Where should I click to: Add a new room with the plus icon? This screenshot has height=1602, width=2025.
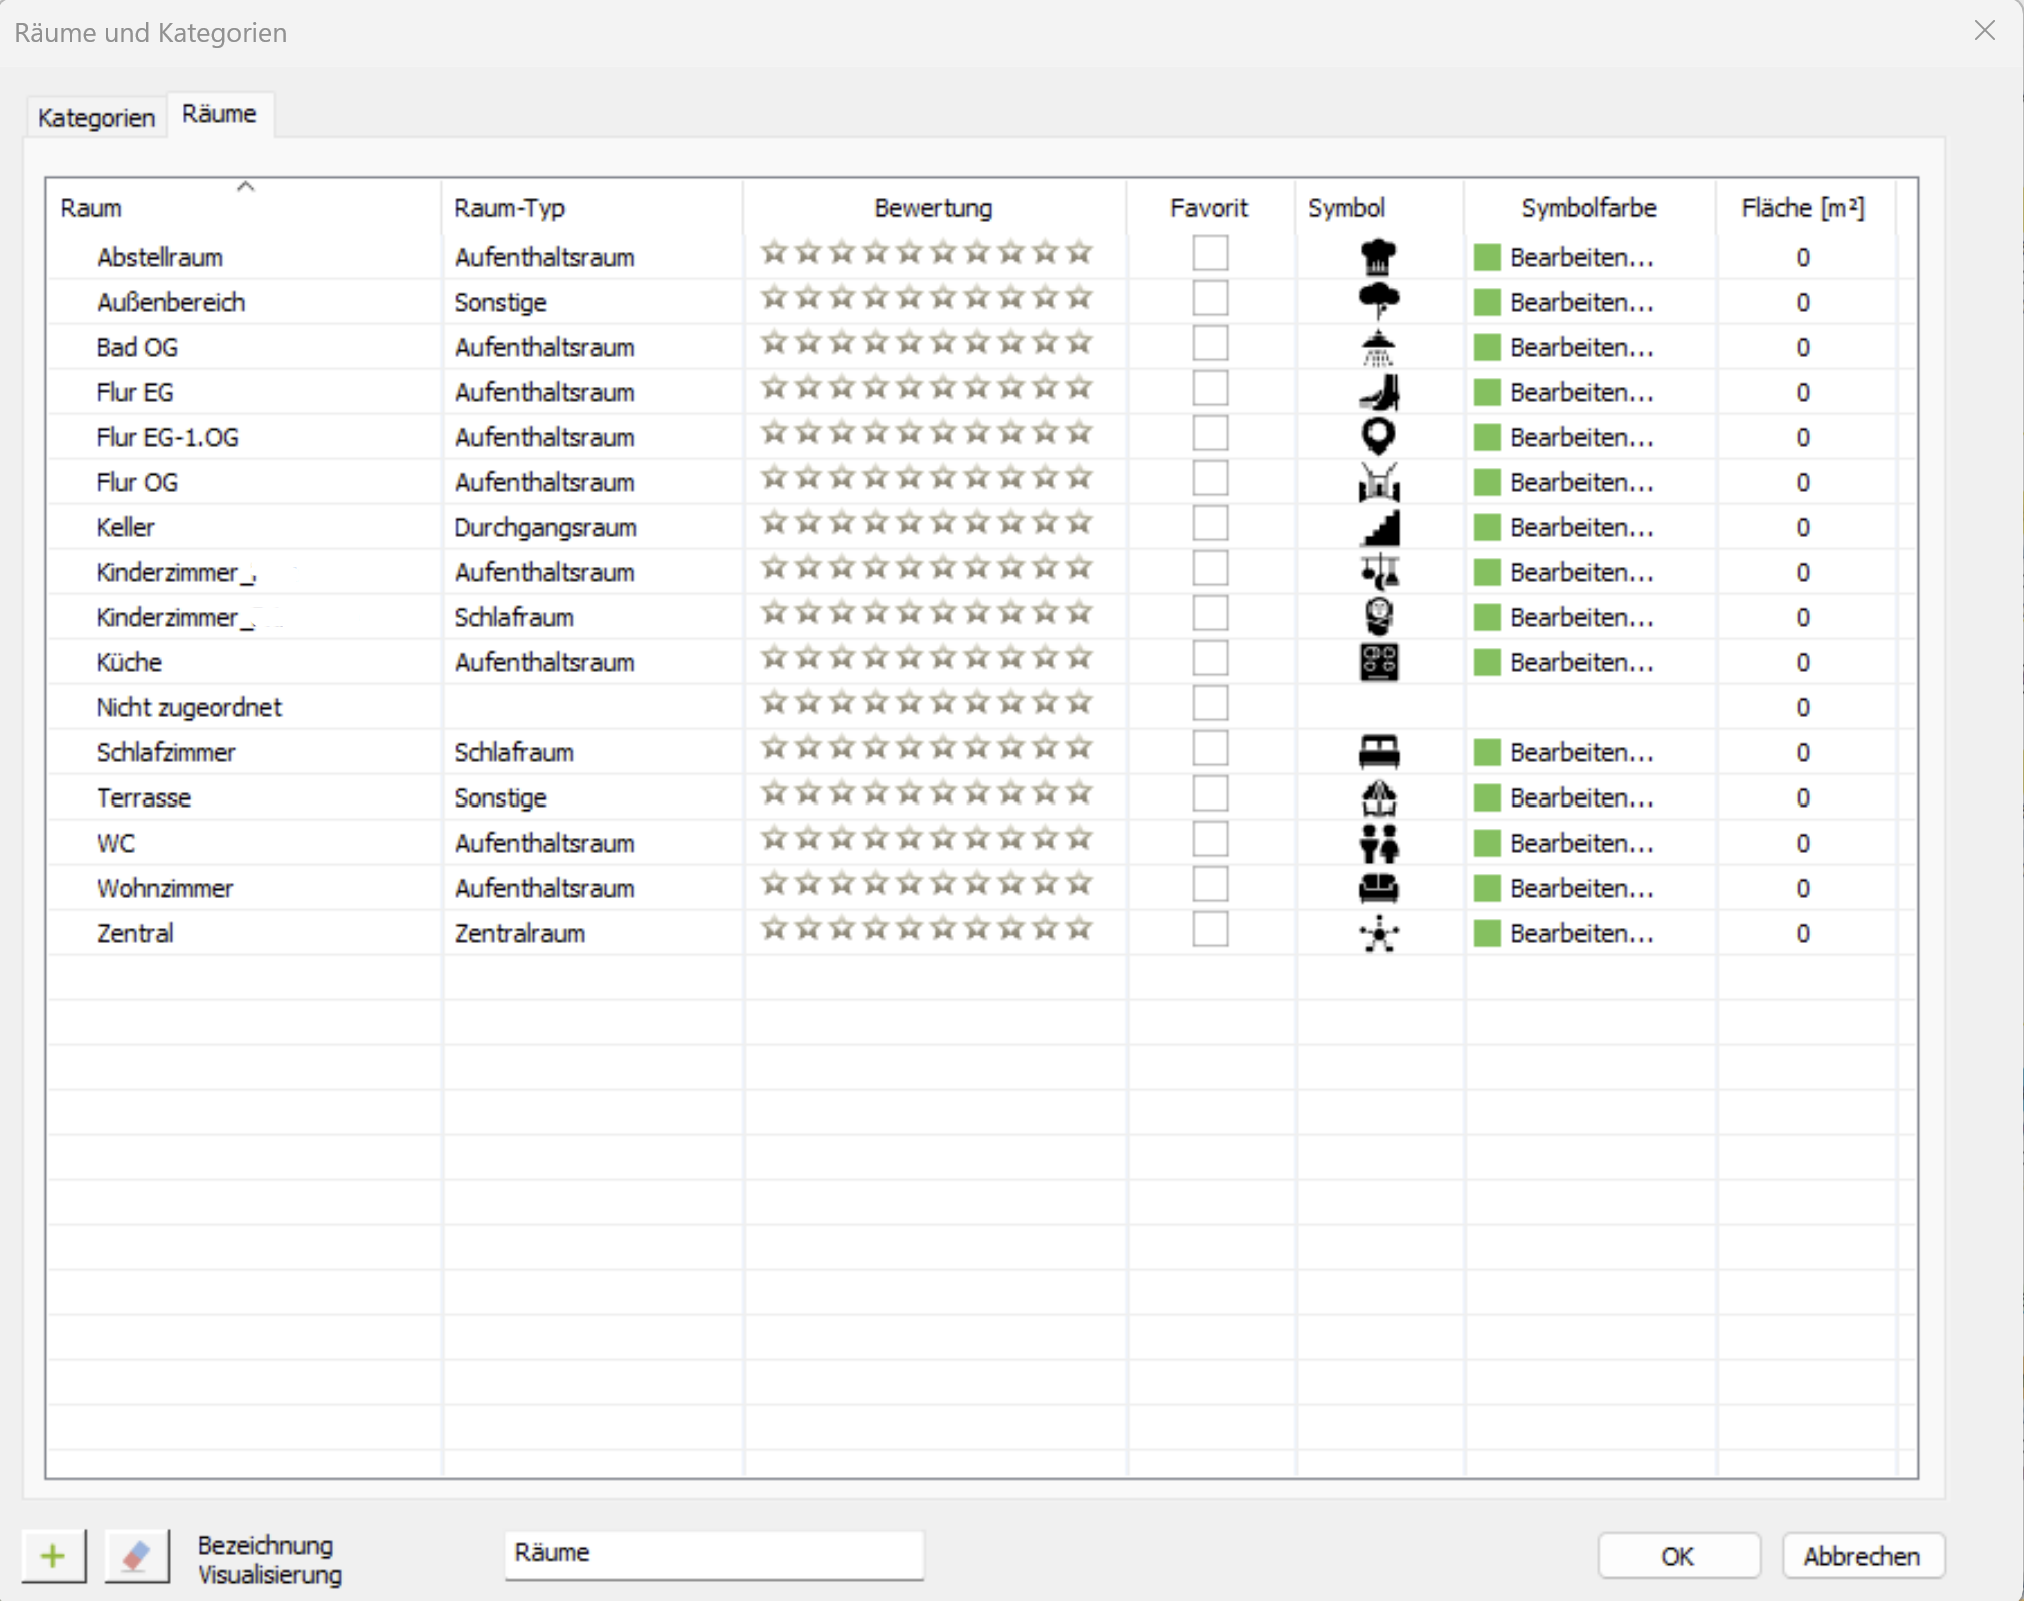tap(54, 1556)
